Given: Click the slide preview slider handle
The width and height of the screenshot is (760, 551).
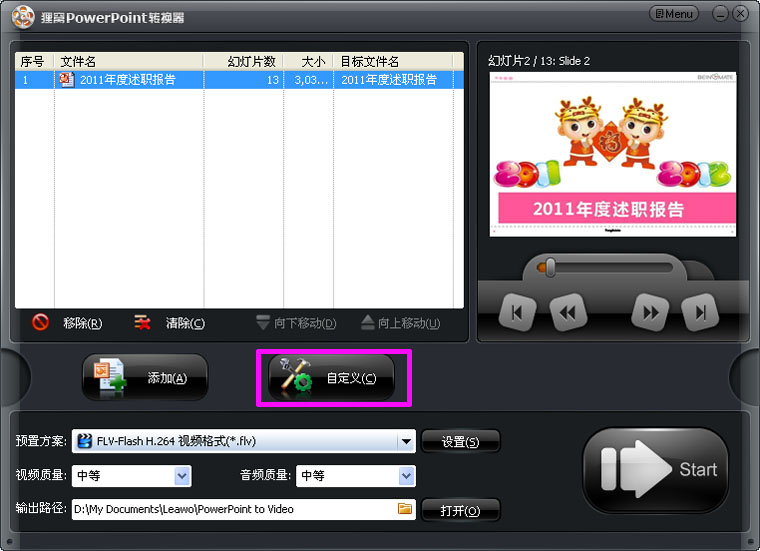Looking at the screenshot, I should click(550, 268).
